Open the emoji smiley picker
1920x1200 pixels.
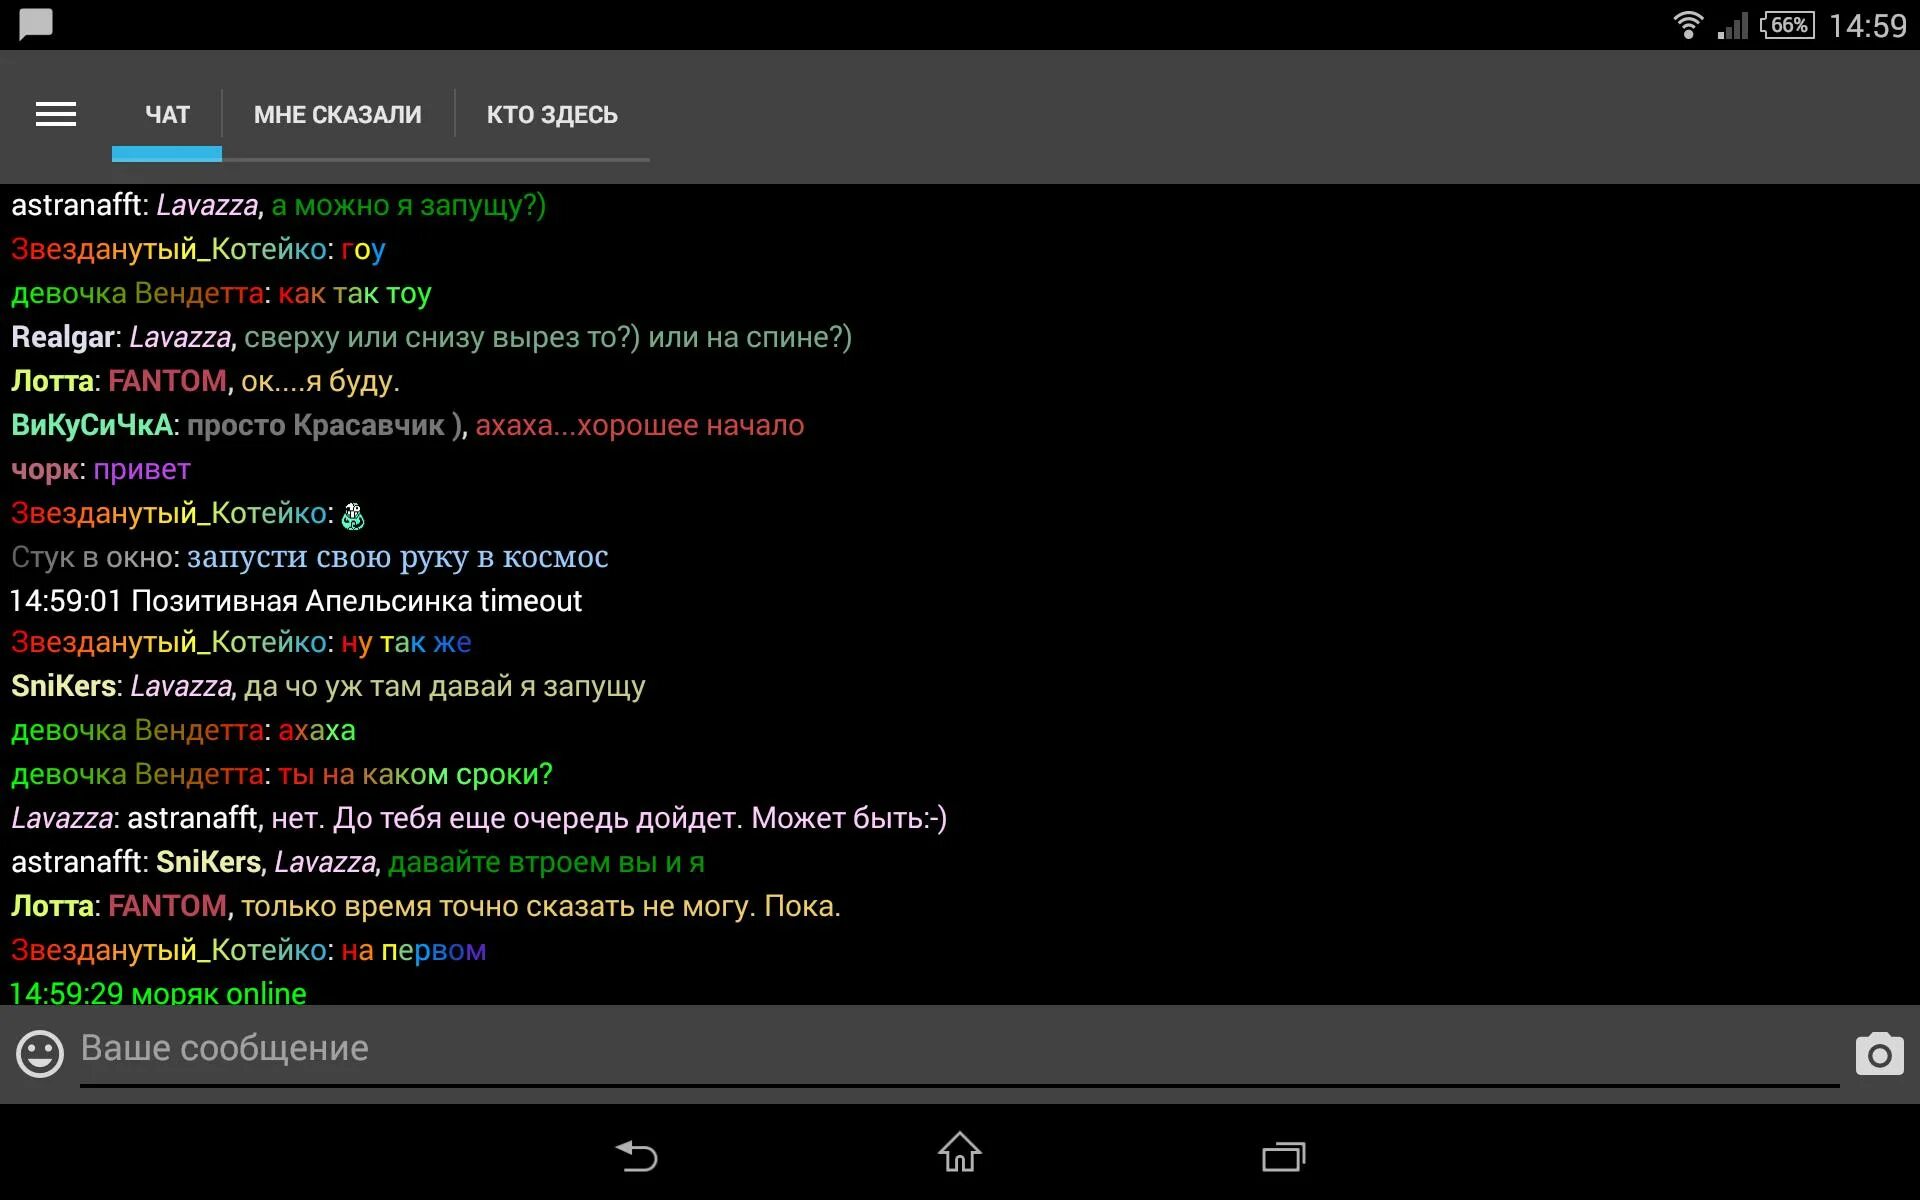pyautogui.click(x=40, y=1054)
